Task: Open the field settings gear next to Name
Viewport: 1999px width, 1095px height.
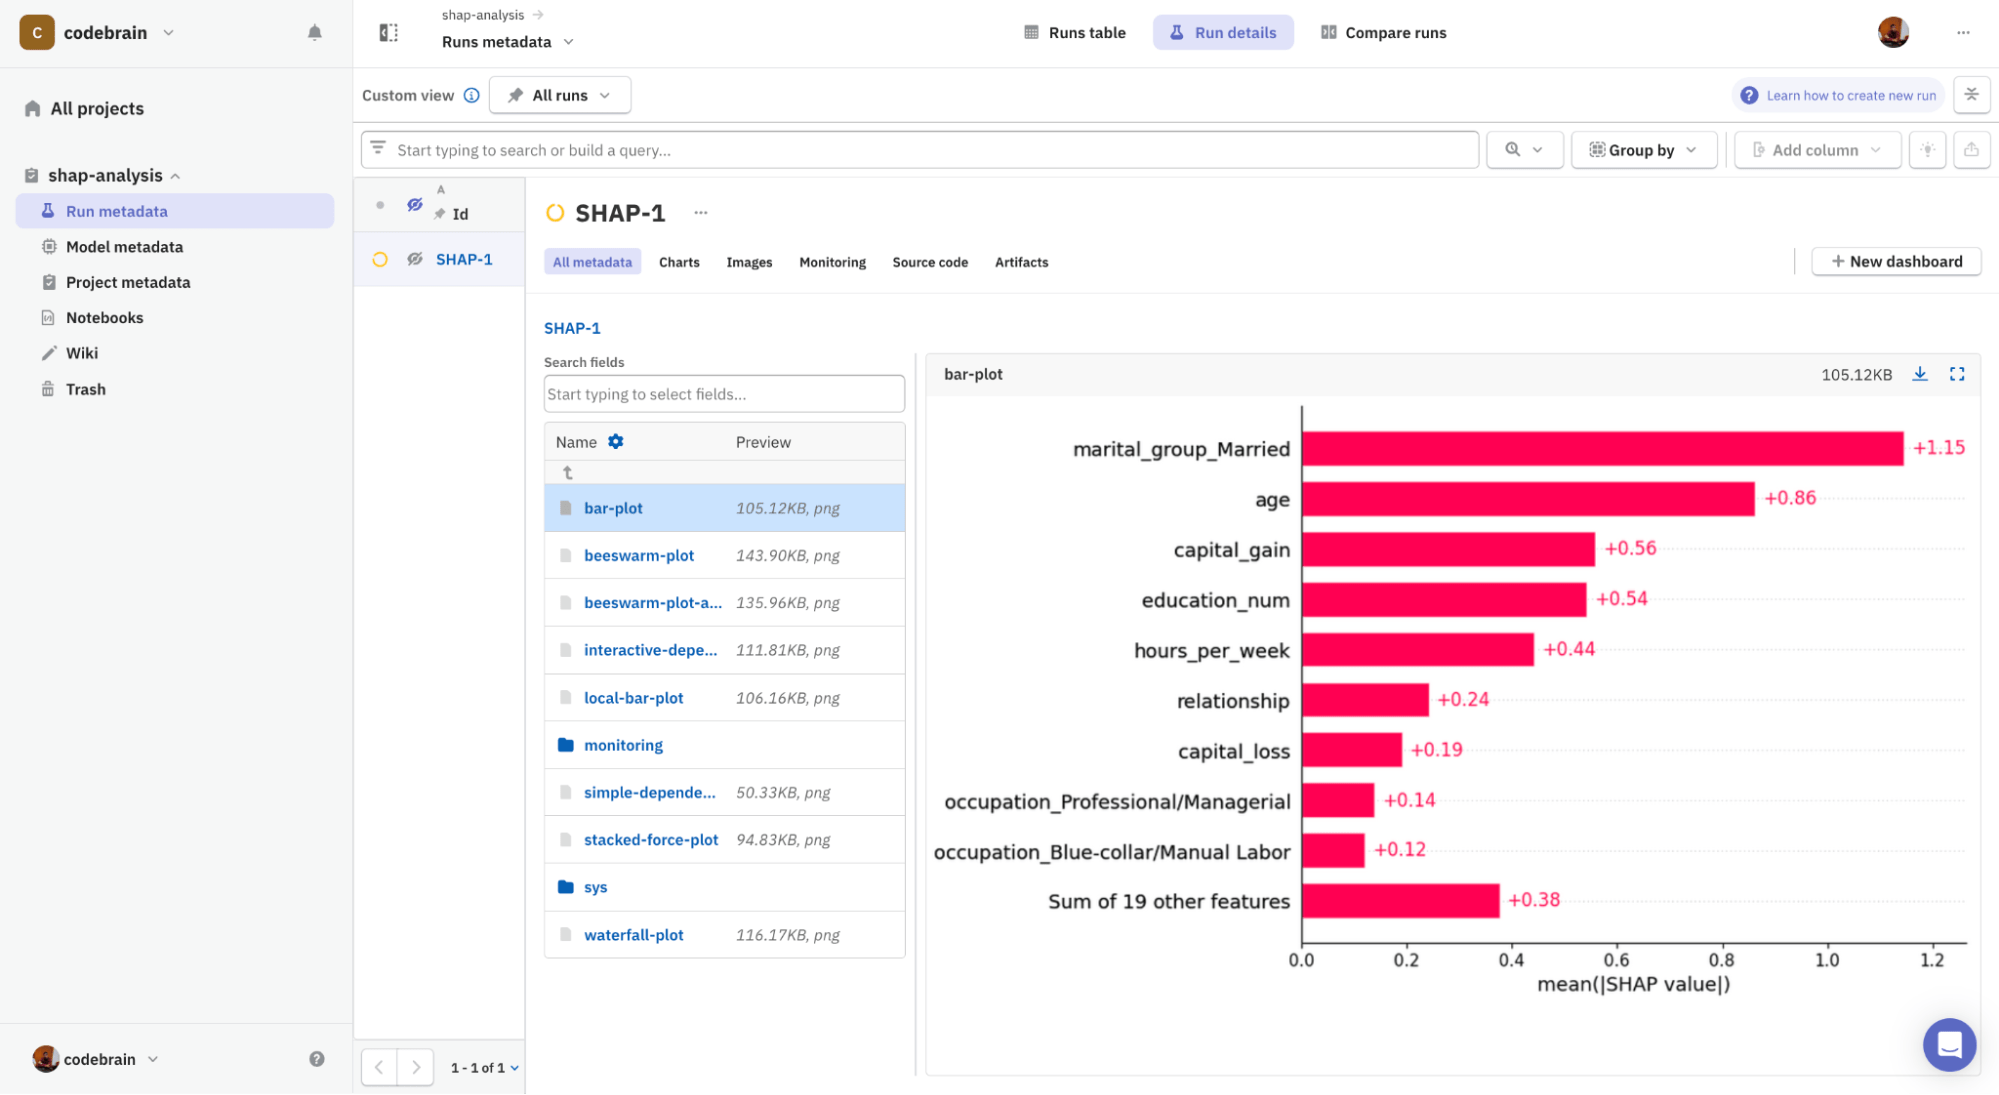Action: 616,440
